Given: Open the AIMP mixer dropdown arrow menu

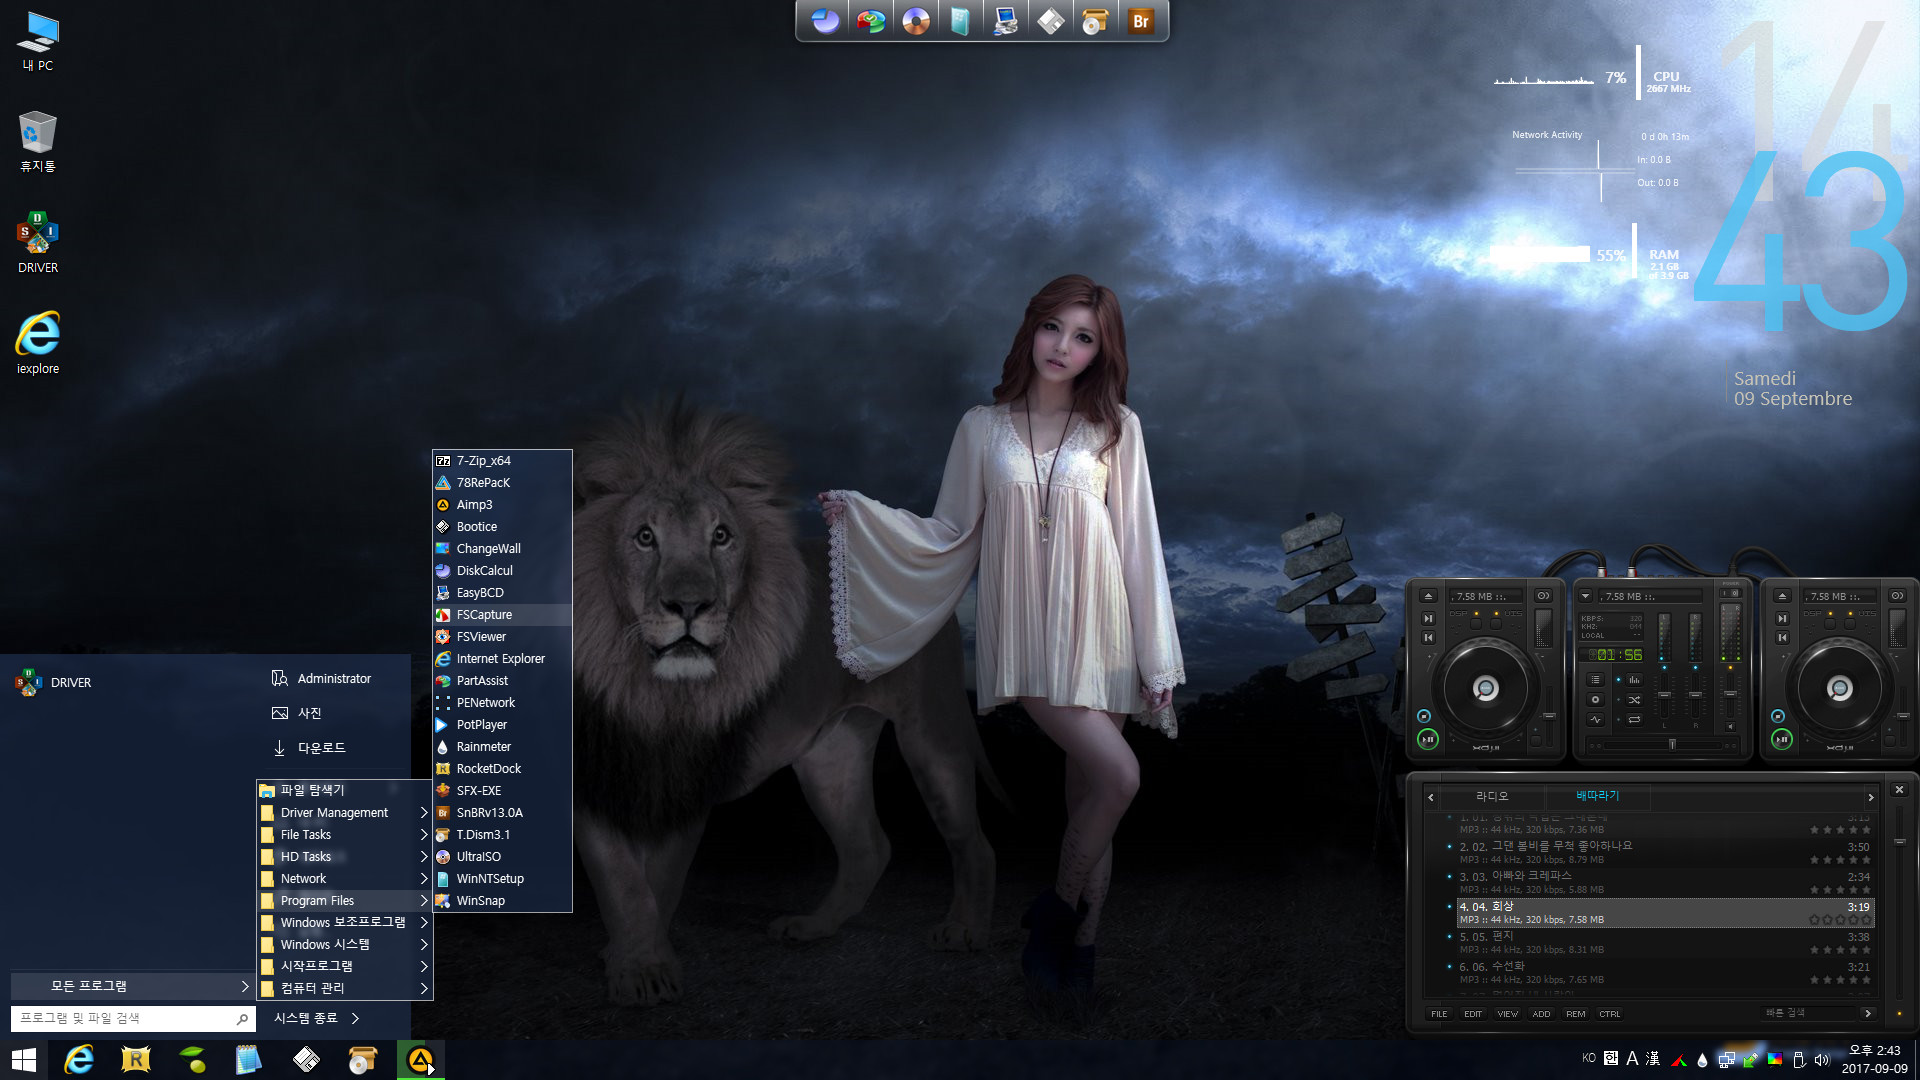Looking at the screenshot, I should 1586,597.
